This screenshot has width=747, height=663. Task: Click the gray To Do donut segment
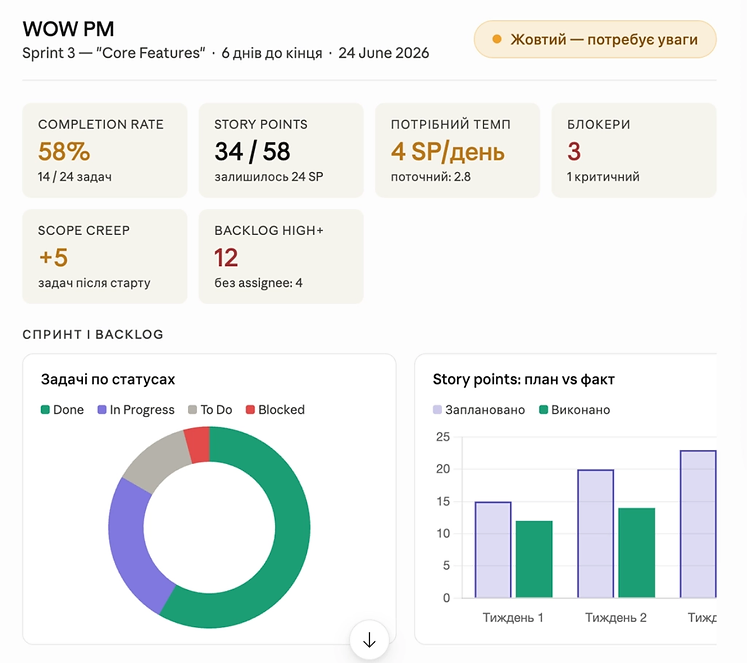157,460
